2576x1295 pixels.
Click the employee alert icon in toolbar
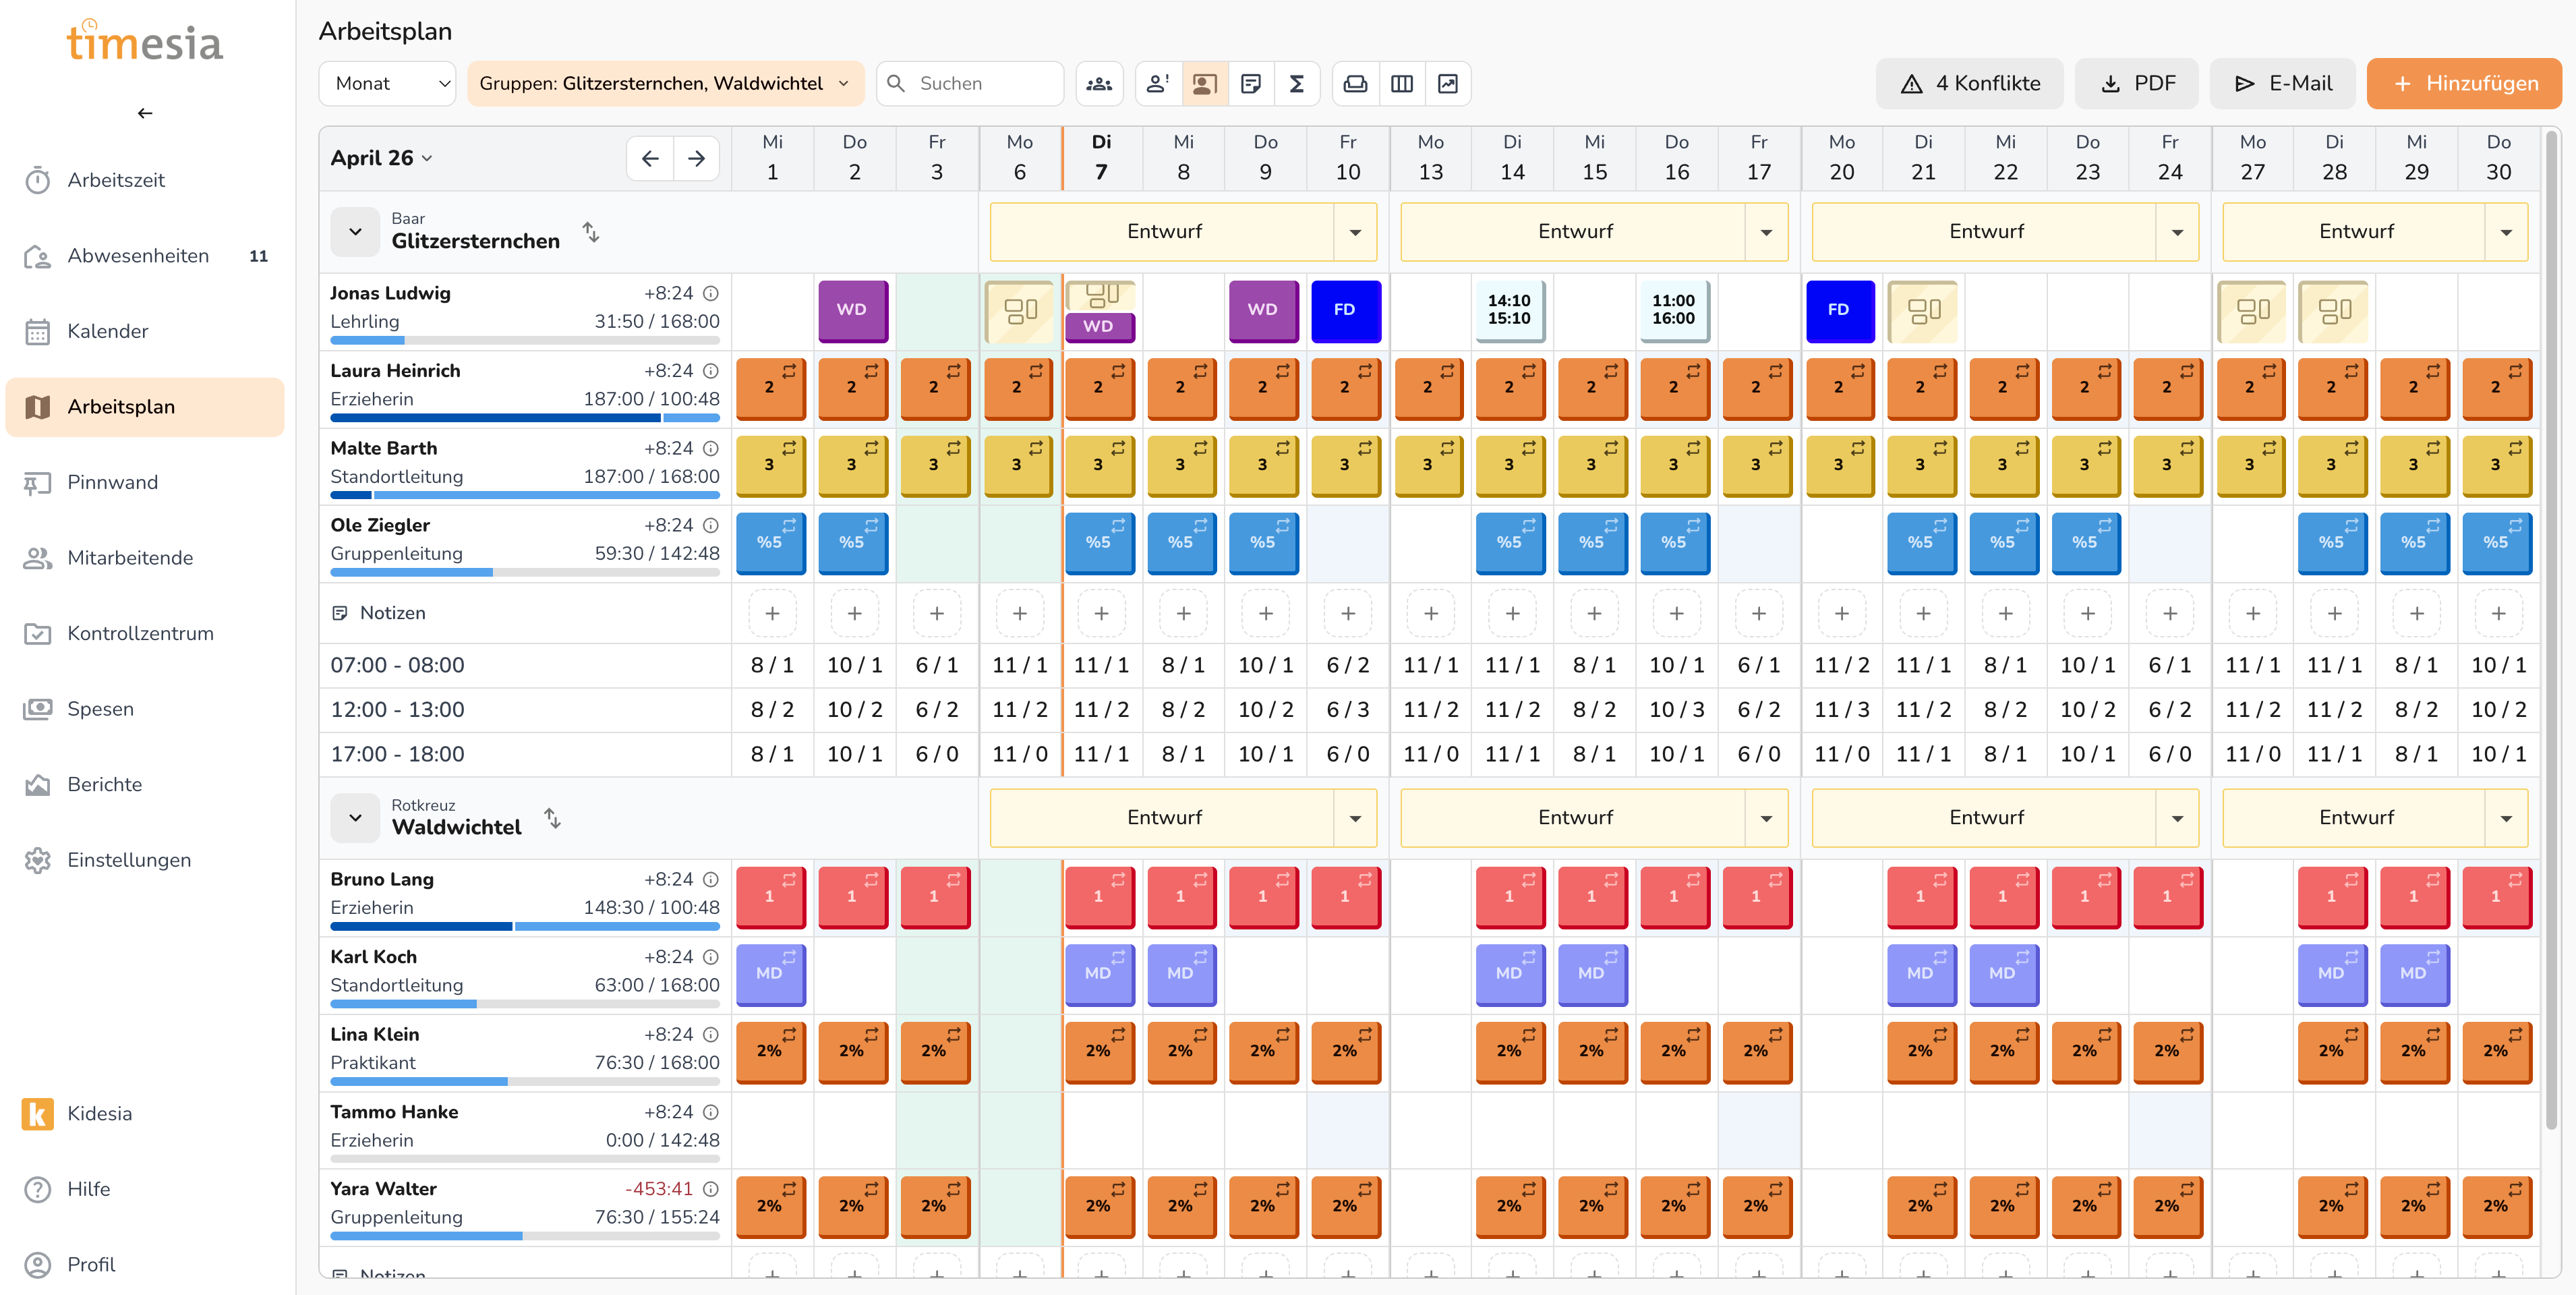[x=1158, y=84]
